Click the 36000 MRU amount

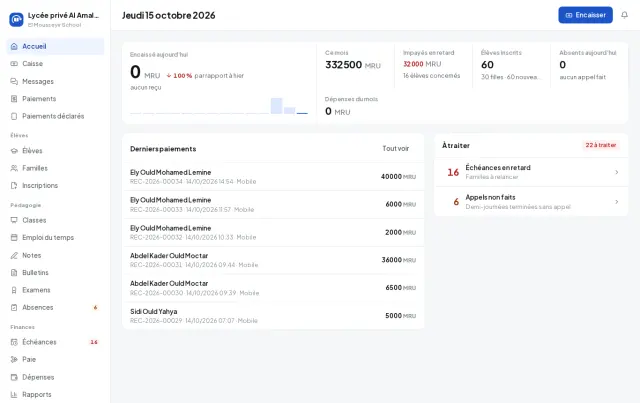[398, 260]
